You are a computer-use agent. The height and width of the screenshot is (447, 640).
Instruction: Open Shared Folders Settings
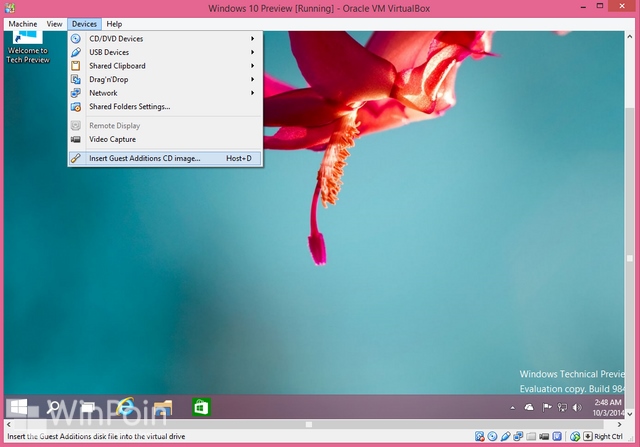165,107
